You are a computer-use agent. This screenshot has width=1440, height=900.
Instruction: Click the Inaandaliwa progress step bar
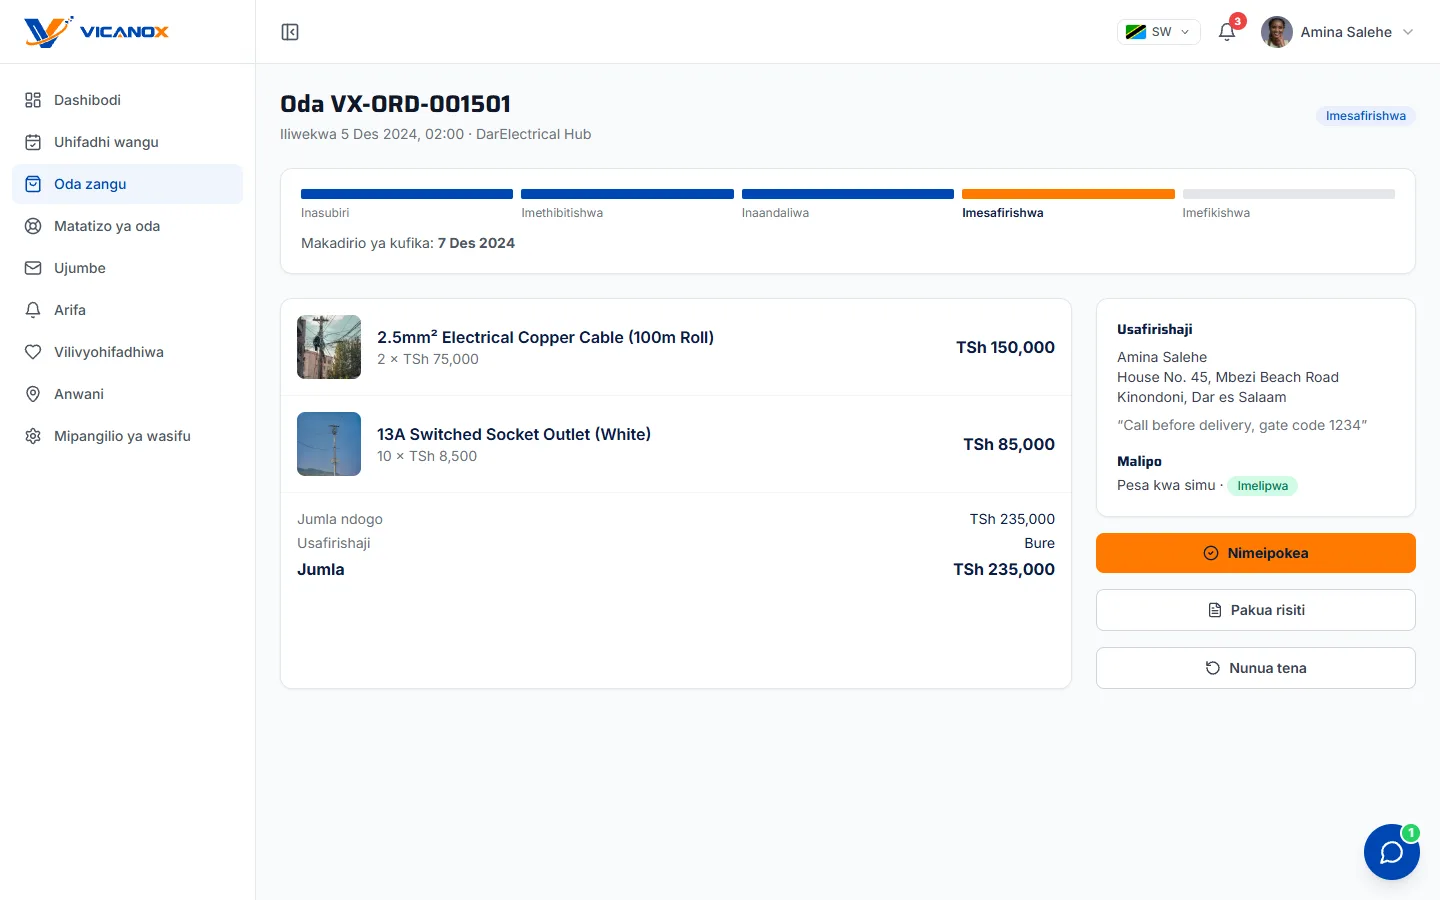point(848,194)
